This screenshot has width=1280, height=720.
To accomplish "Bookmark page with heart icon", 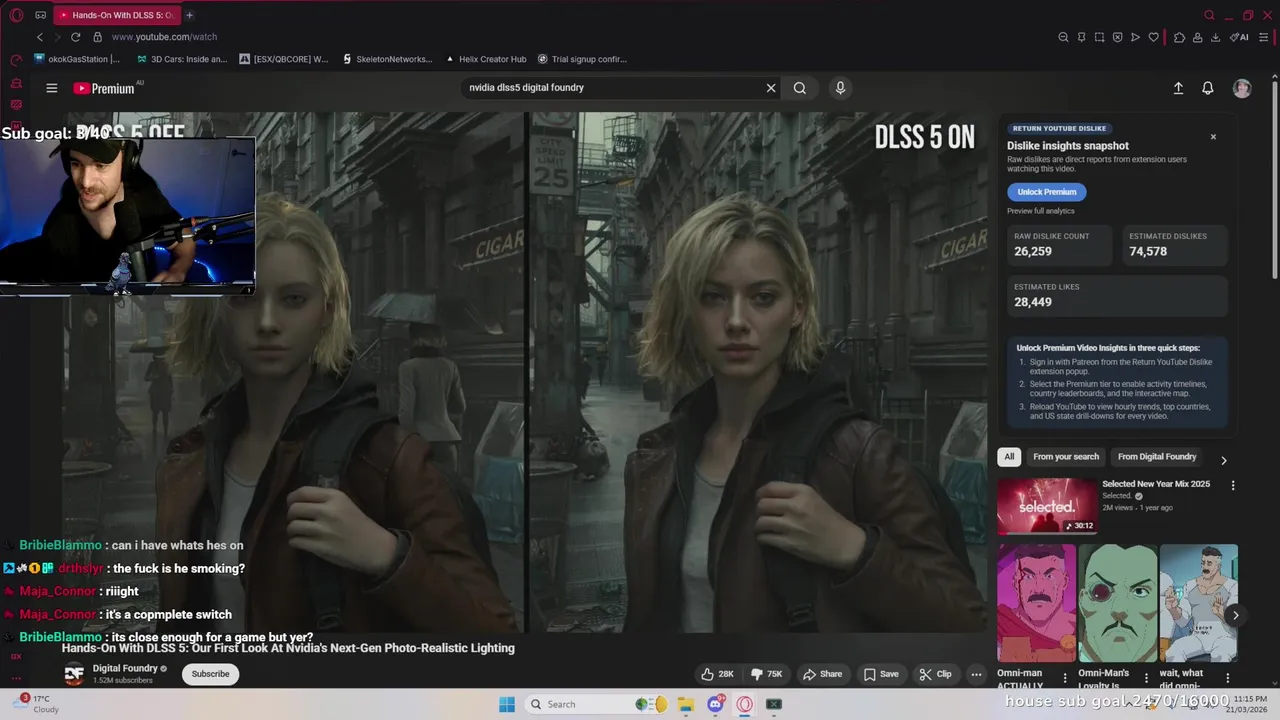I will tap(1153, 37).
